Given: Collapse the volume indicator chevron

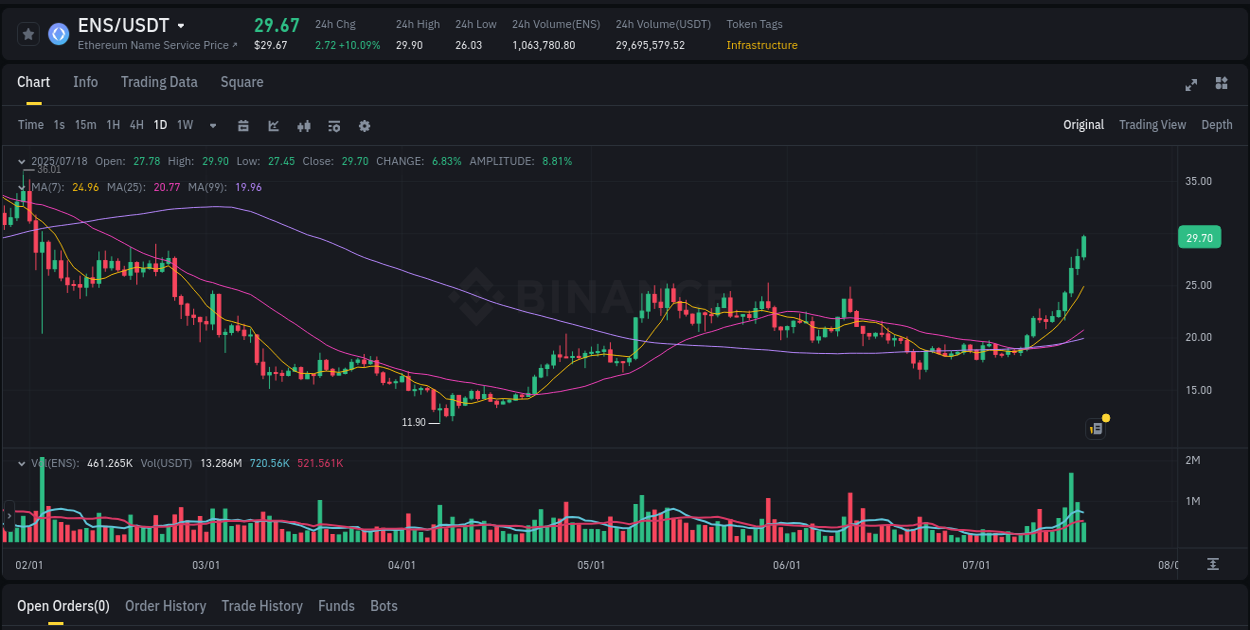Looking at the screenshot, I should point(21,463).
